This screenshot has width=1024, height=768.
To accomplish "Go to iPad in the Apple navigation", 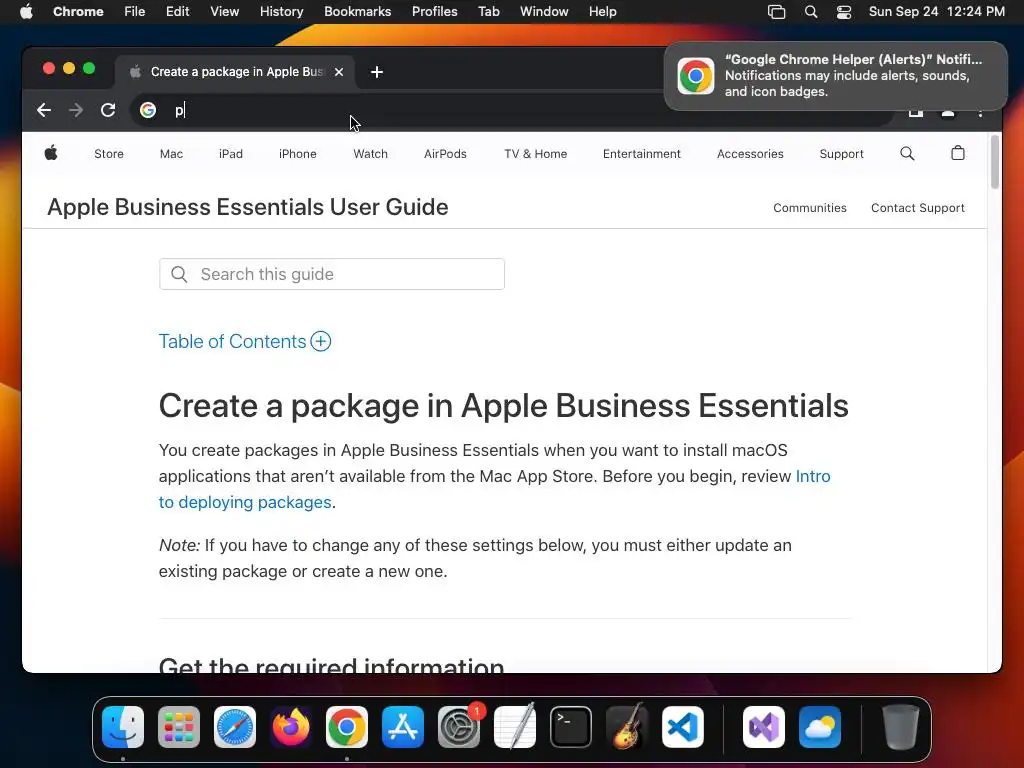I will click(x=231, y=153).
